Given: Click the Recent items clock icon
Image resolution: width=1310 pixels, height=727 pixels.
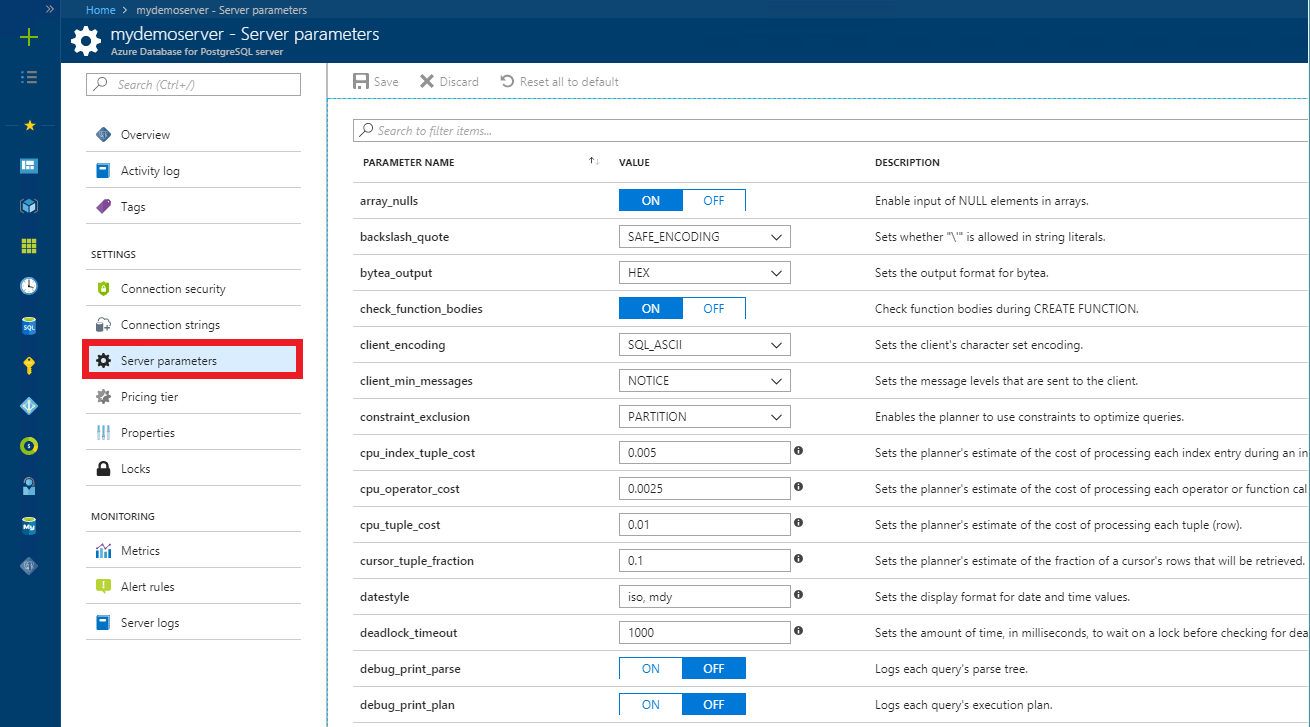Looking at the screenshot, I should (x=29, y=285).
